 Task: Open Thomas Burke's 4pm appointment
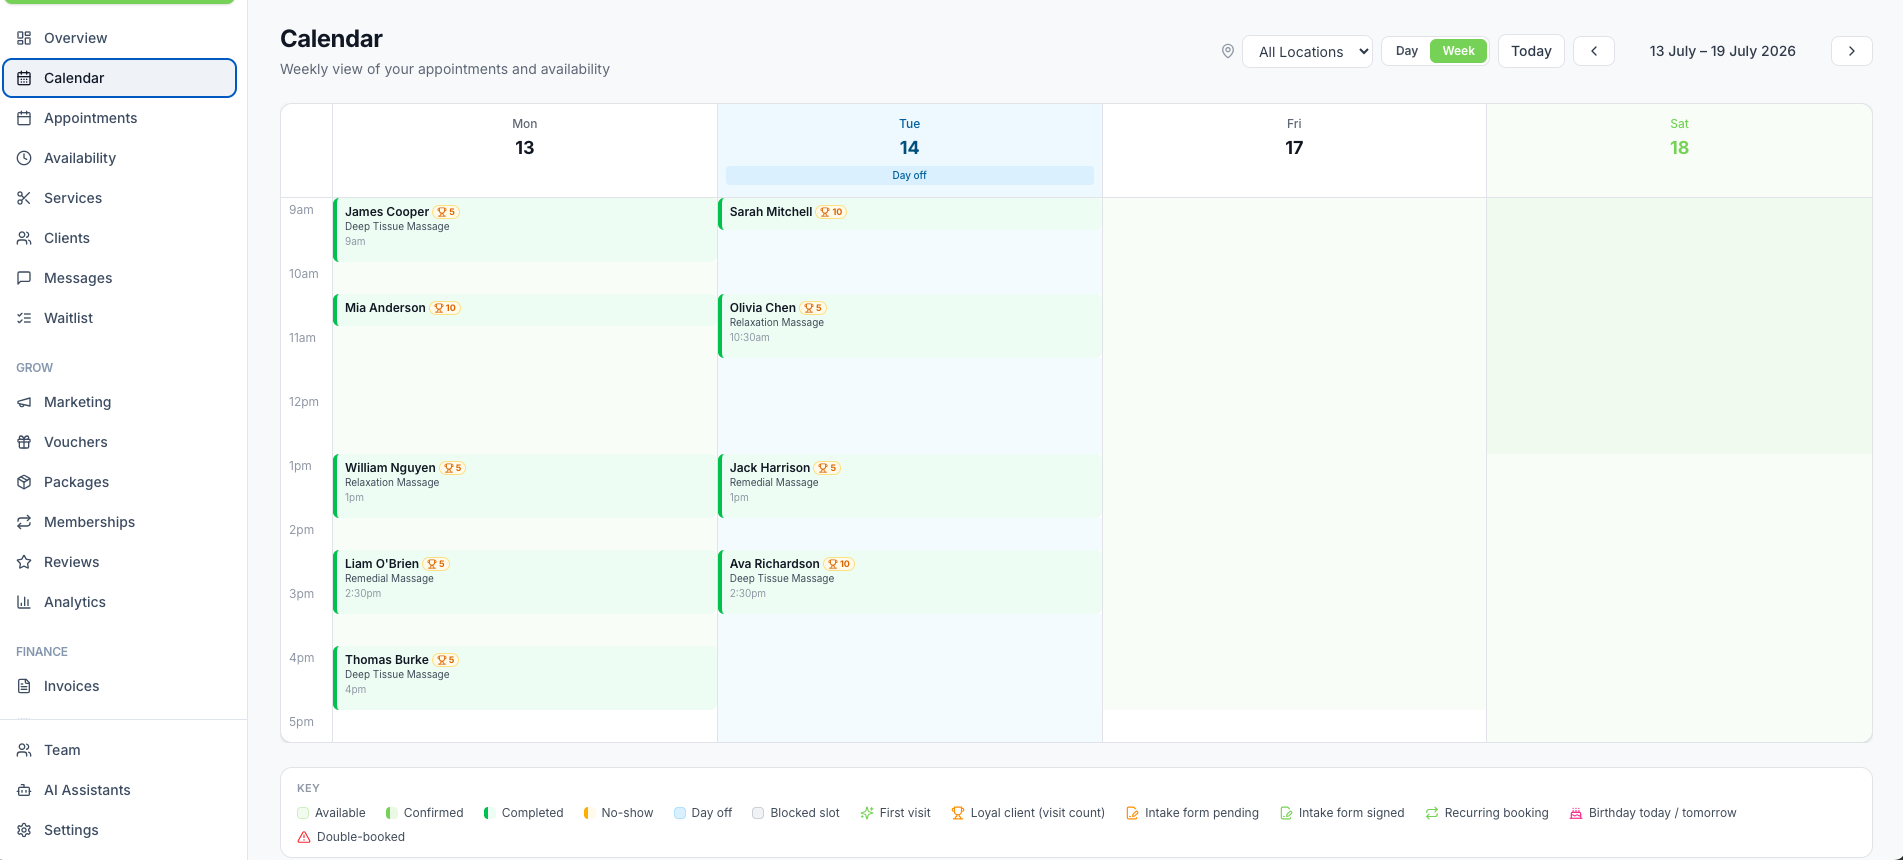[x=525, y=678]
